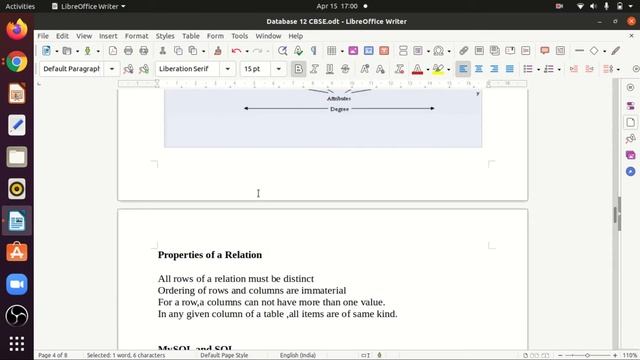Image resolution: width=640 pixels, height=360 pixels.
Task: Open the line spacing dropdown arrow
Action: click(x=618, y=69)
